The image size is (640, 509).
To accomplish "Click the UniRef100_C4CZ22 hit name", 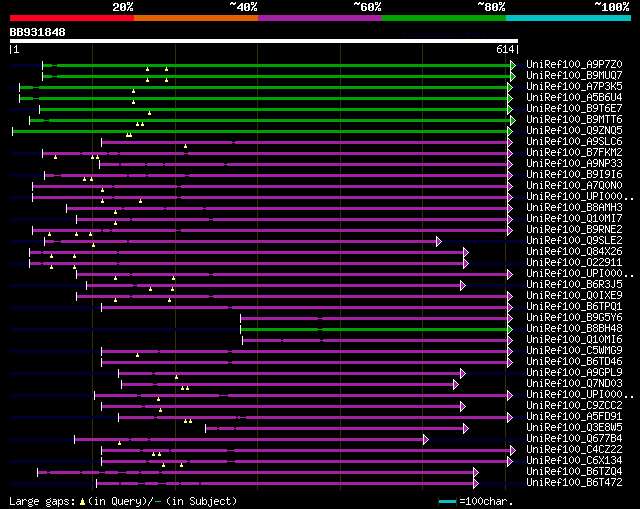I will pos(574,450).
